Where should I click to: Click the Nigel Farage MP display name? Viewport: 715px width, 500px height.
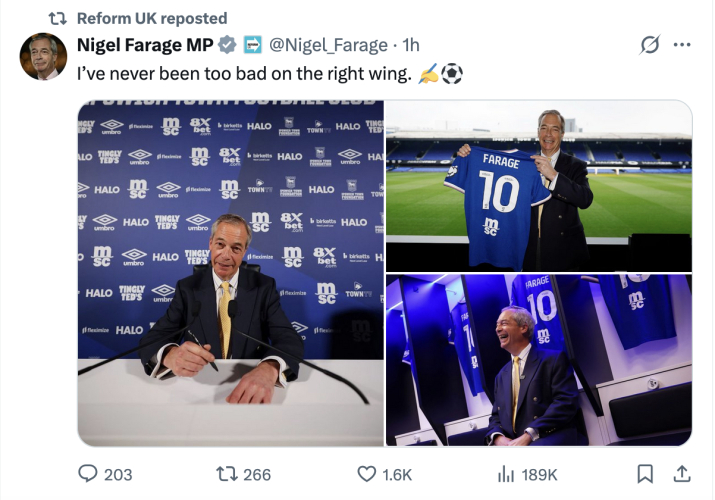(145, 45)
